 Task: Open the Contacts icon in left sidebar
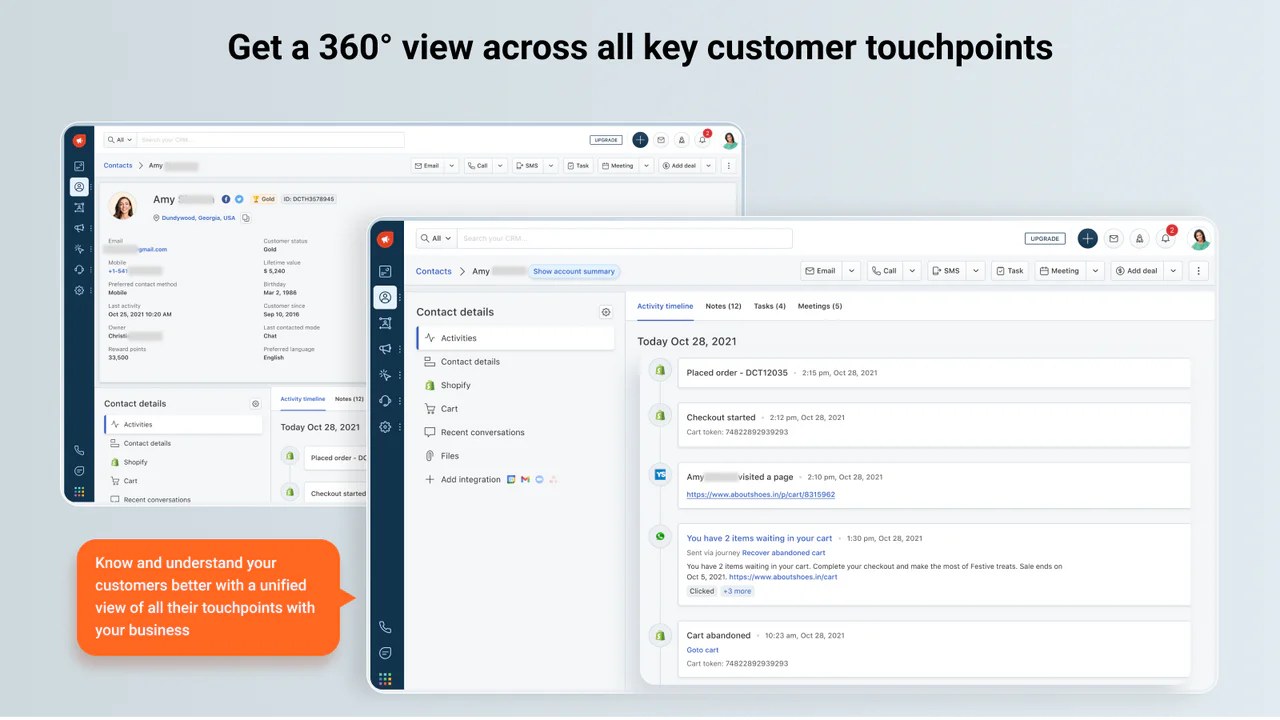[x=385, y=297]
